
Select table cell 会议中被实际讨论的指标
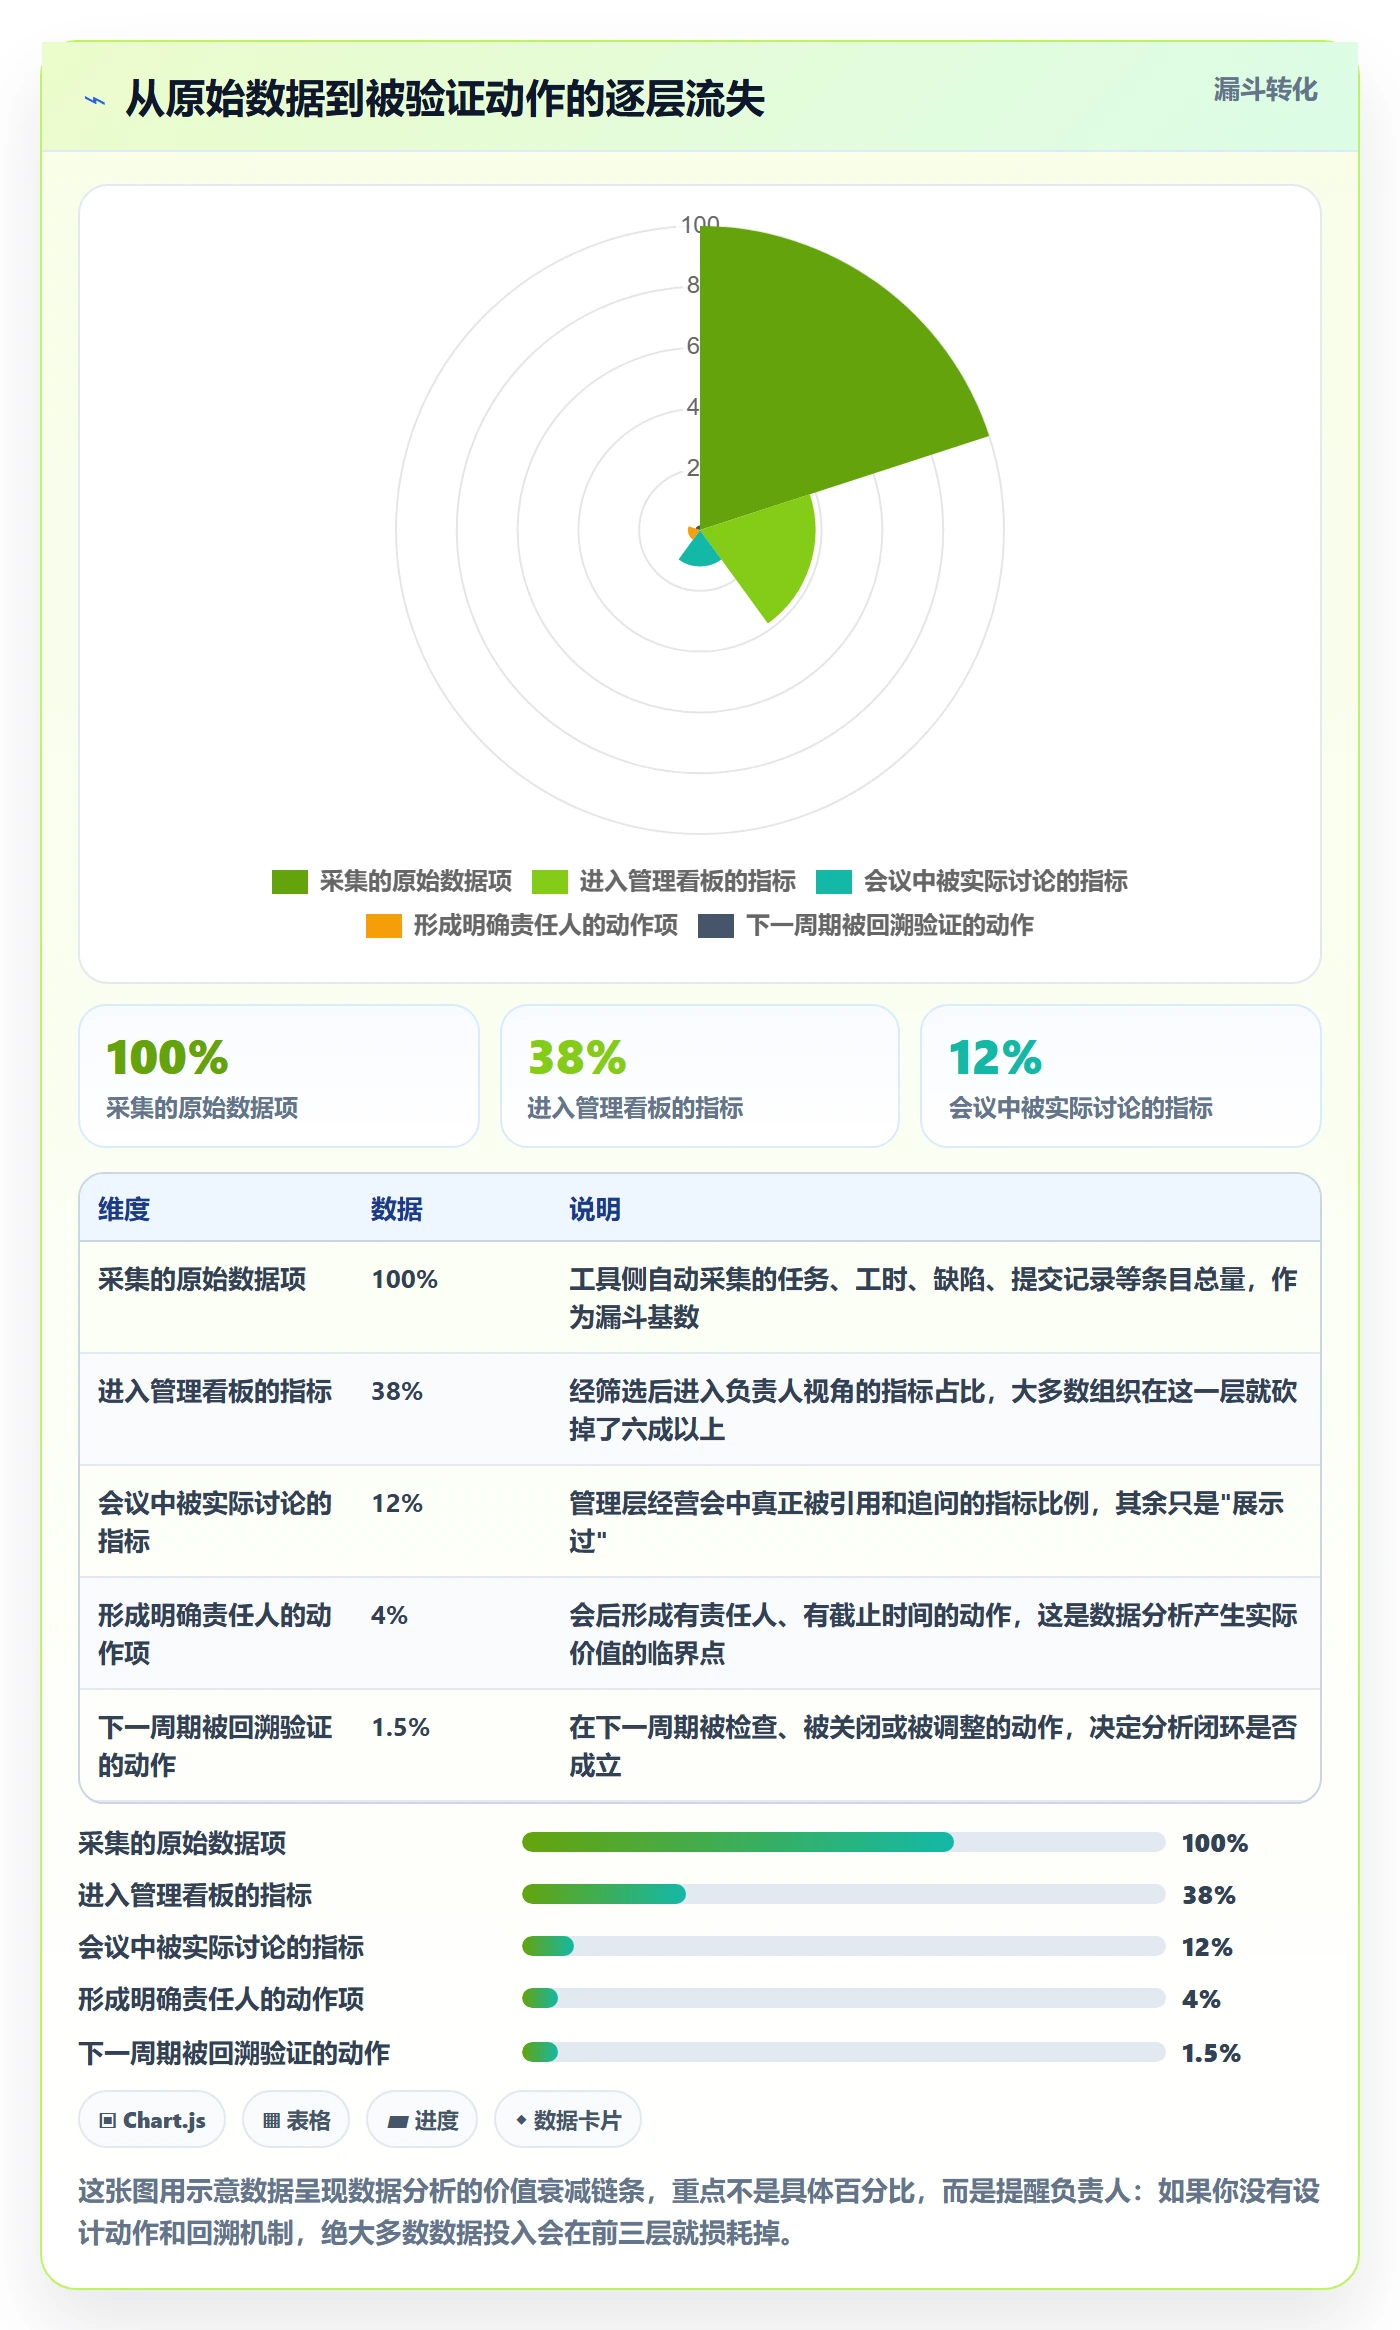pos(215,1522)
